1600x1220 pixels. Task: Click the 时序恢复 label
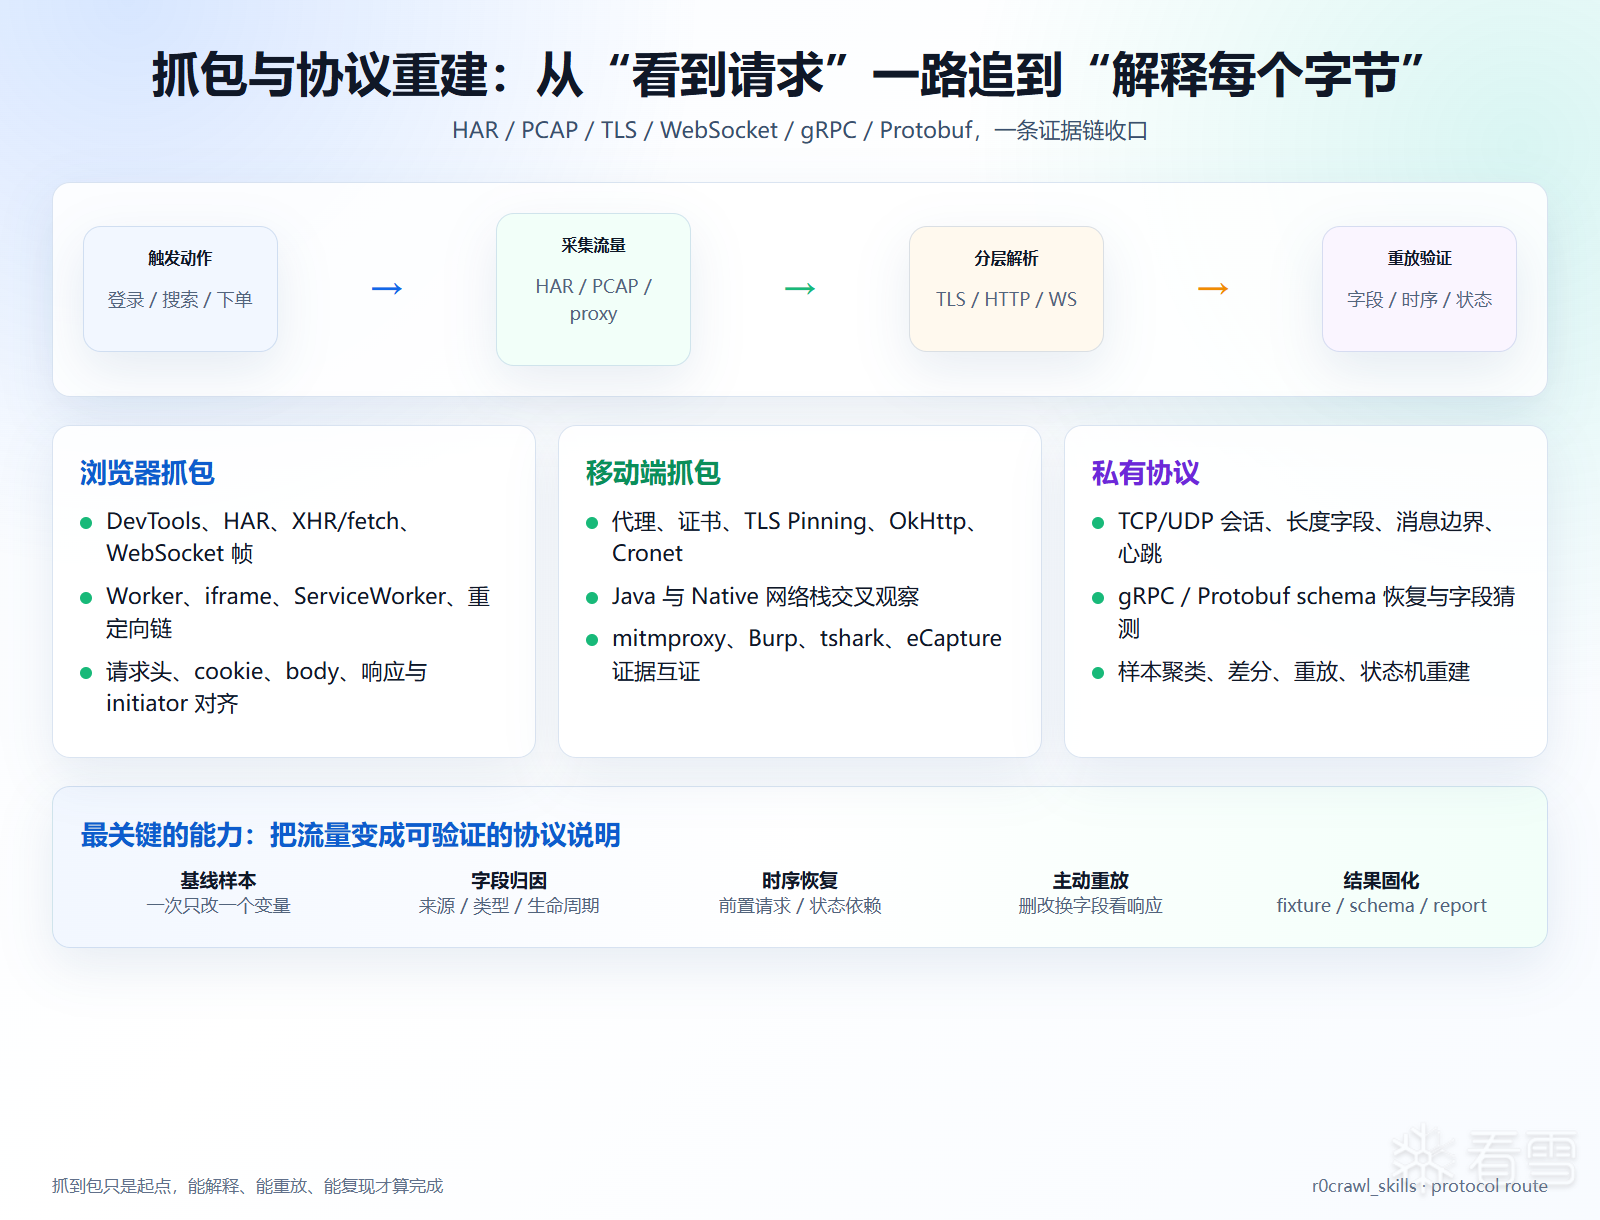tap(800, 880)
